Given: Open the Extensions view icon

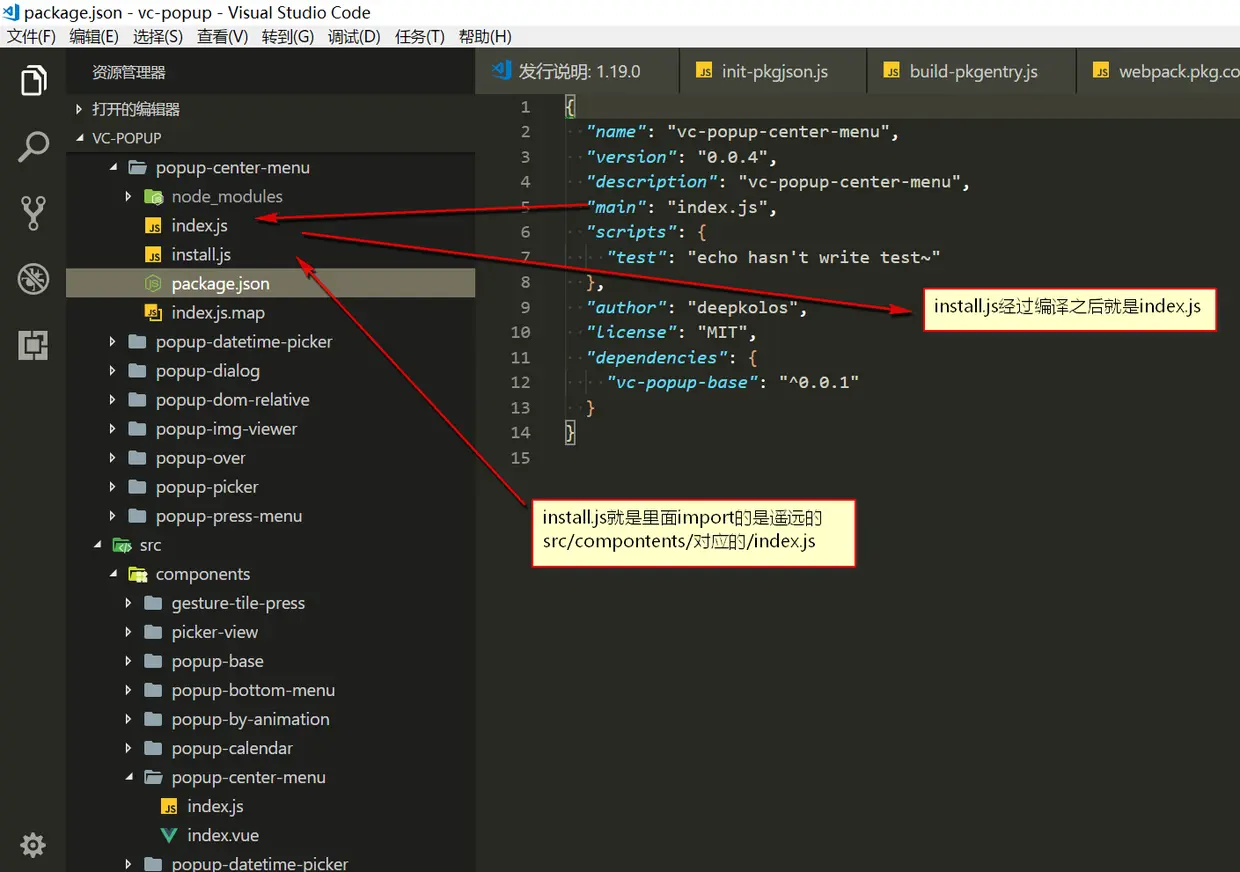Looking at the screenshot, I should [x=33, y=345].
